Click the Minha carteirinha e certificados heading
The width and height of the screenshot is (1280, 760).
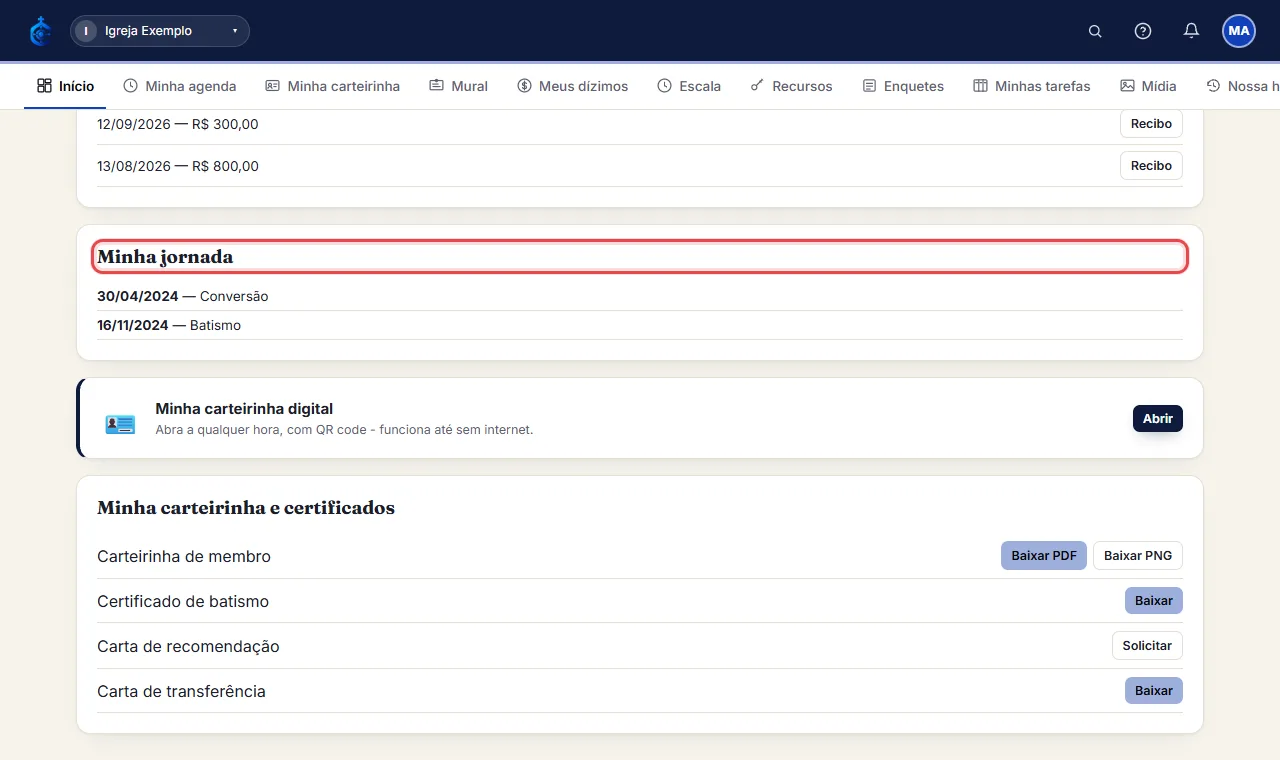pyautogui.click(x=246, y=508)
